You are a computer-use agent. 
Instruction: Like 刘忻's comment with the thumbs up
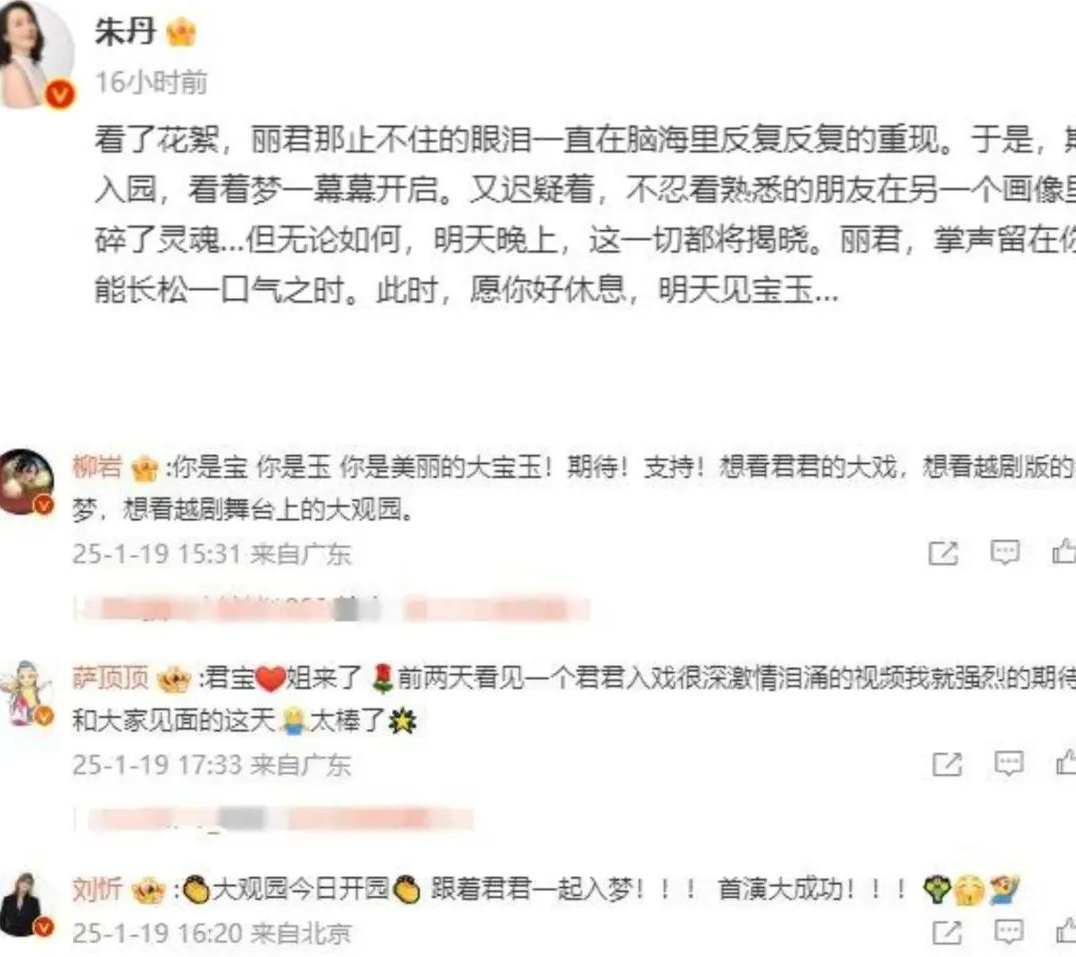coord(1067,931)
